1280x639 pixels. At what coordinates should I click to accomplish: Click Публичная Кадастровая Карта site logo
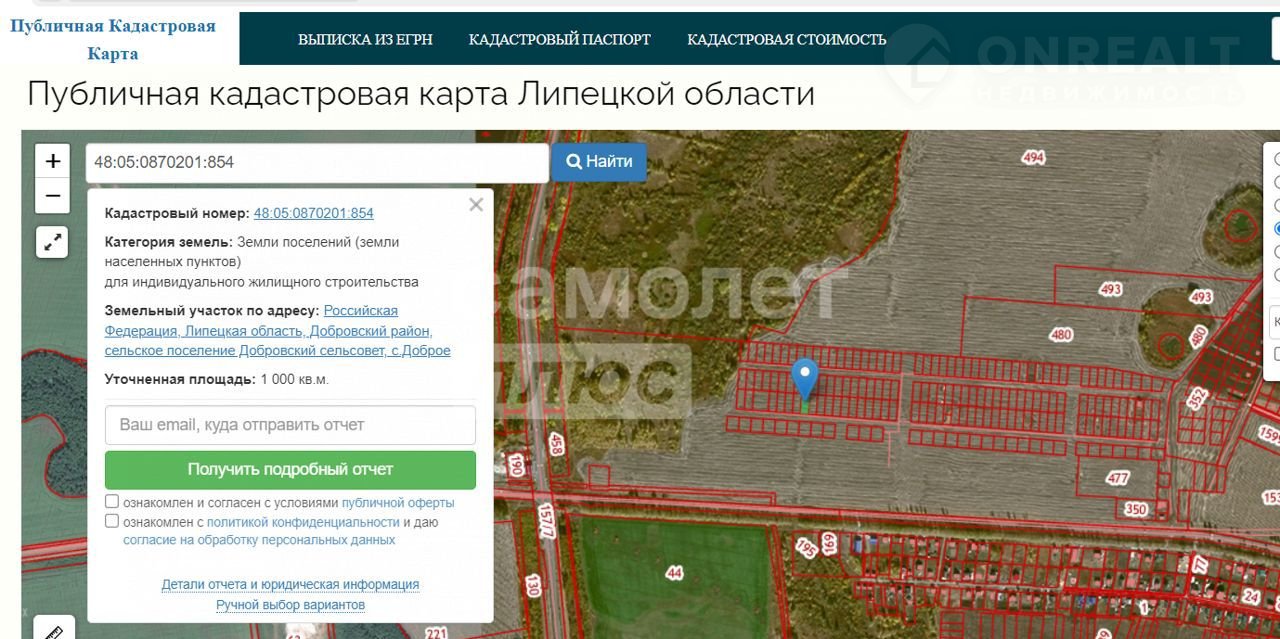click(113, 39)
